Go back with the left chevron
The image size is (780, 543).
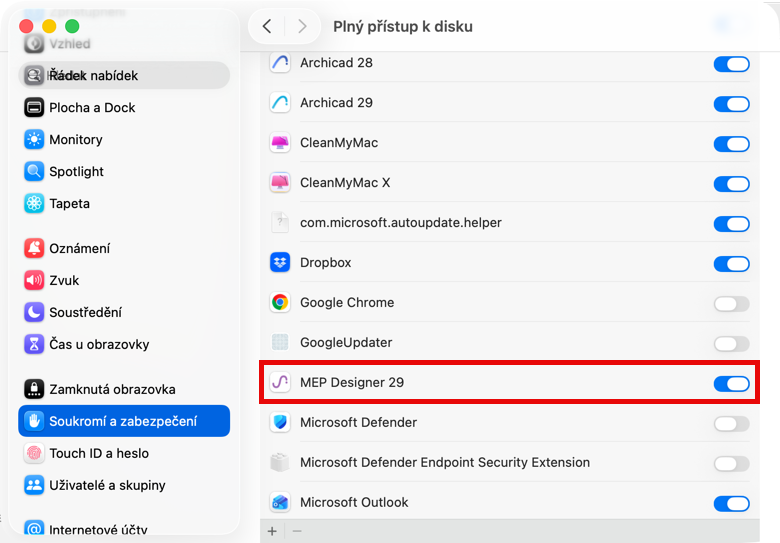(x=266, y=27)
